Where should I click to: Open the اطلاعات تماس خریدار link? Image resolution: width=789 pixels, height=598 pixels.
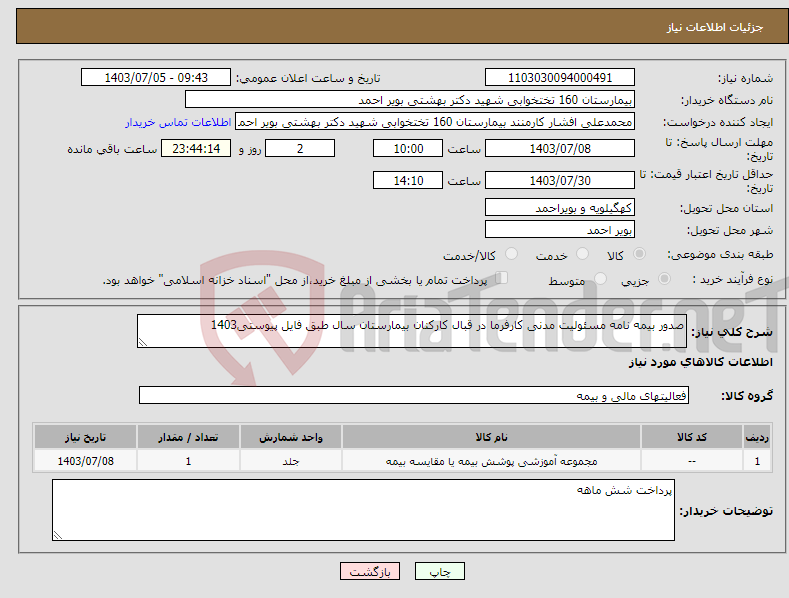pyautogui.click(x=178, y=122)
